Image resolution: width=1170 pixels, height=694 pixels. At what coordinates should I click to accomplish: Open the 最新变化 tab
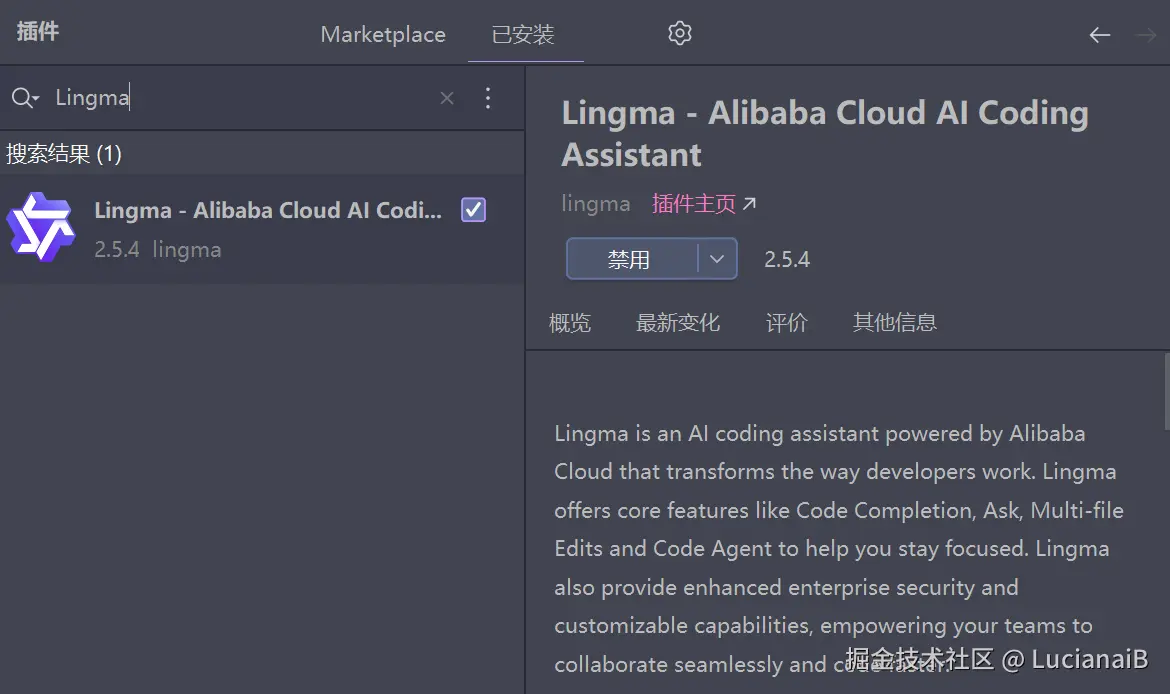pos(678,323)
